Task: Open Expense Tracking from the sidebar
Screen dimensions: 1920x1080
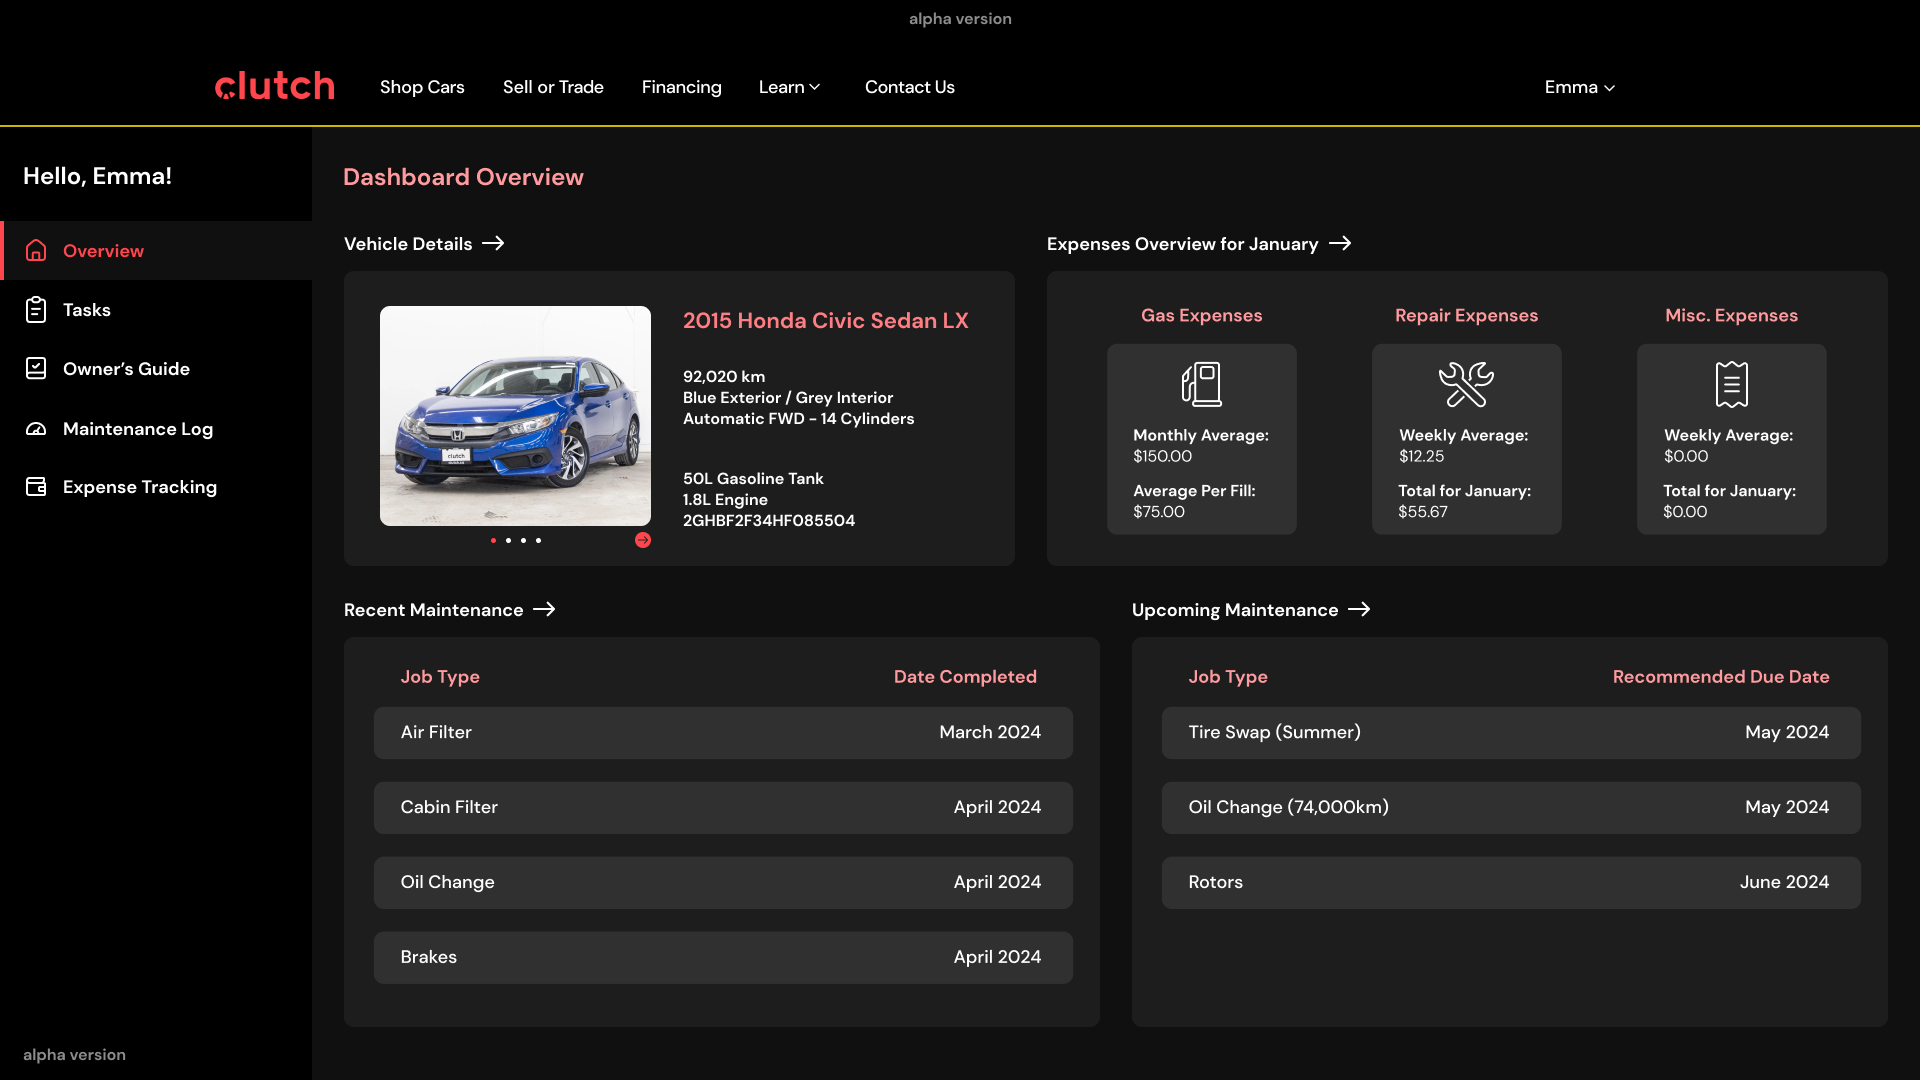Action: tap(156, 487)
